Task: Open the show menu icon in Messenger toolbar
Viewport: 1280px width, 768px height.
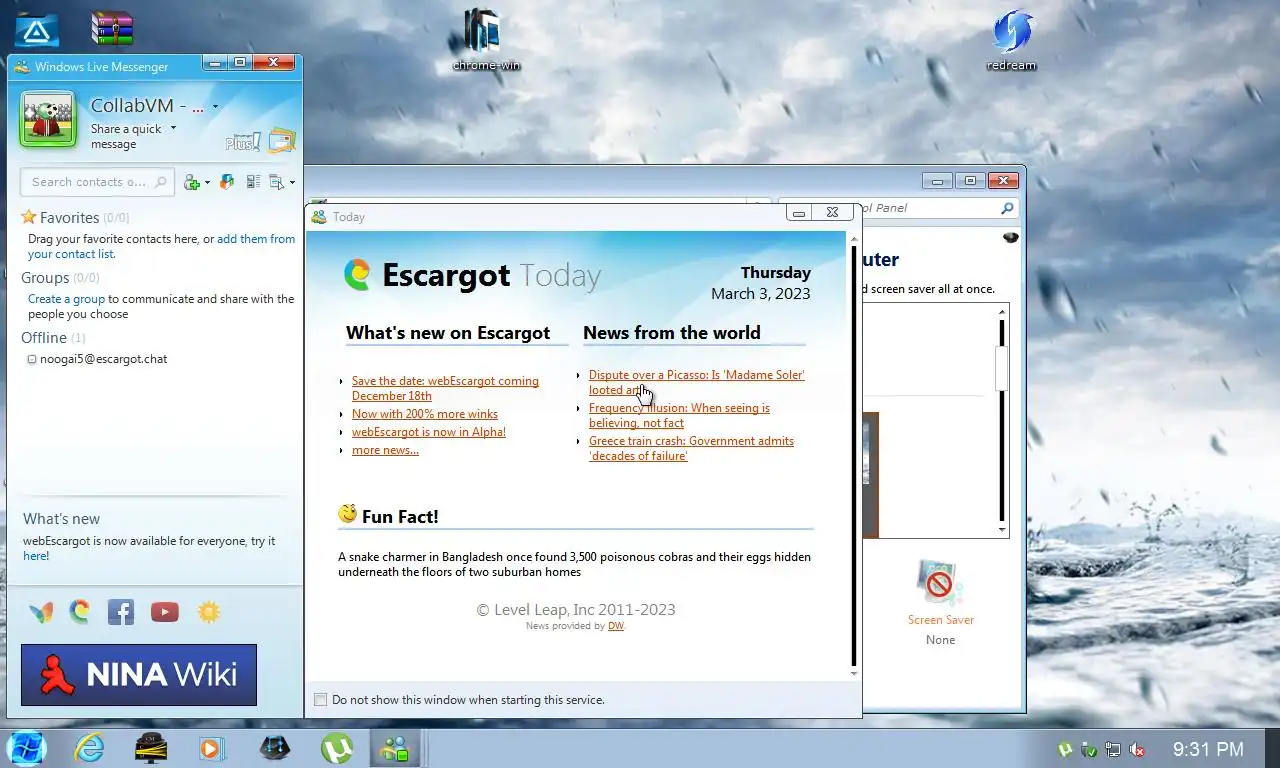Action: click(x=277, y=182)
